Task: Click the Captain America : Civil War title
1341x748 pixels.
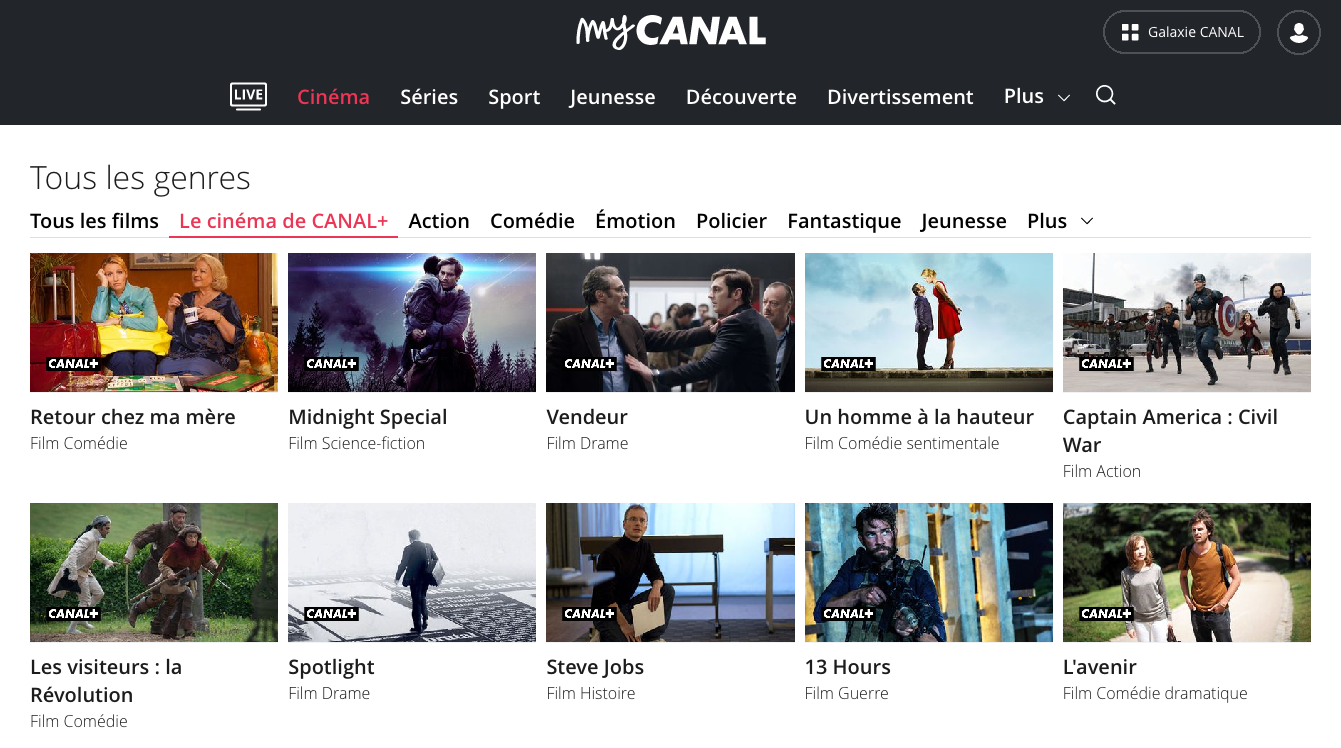Action: click(1170, 431)
